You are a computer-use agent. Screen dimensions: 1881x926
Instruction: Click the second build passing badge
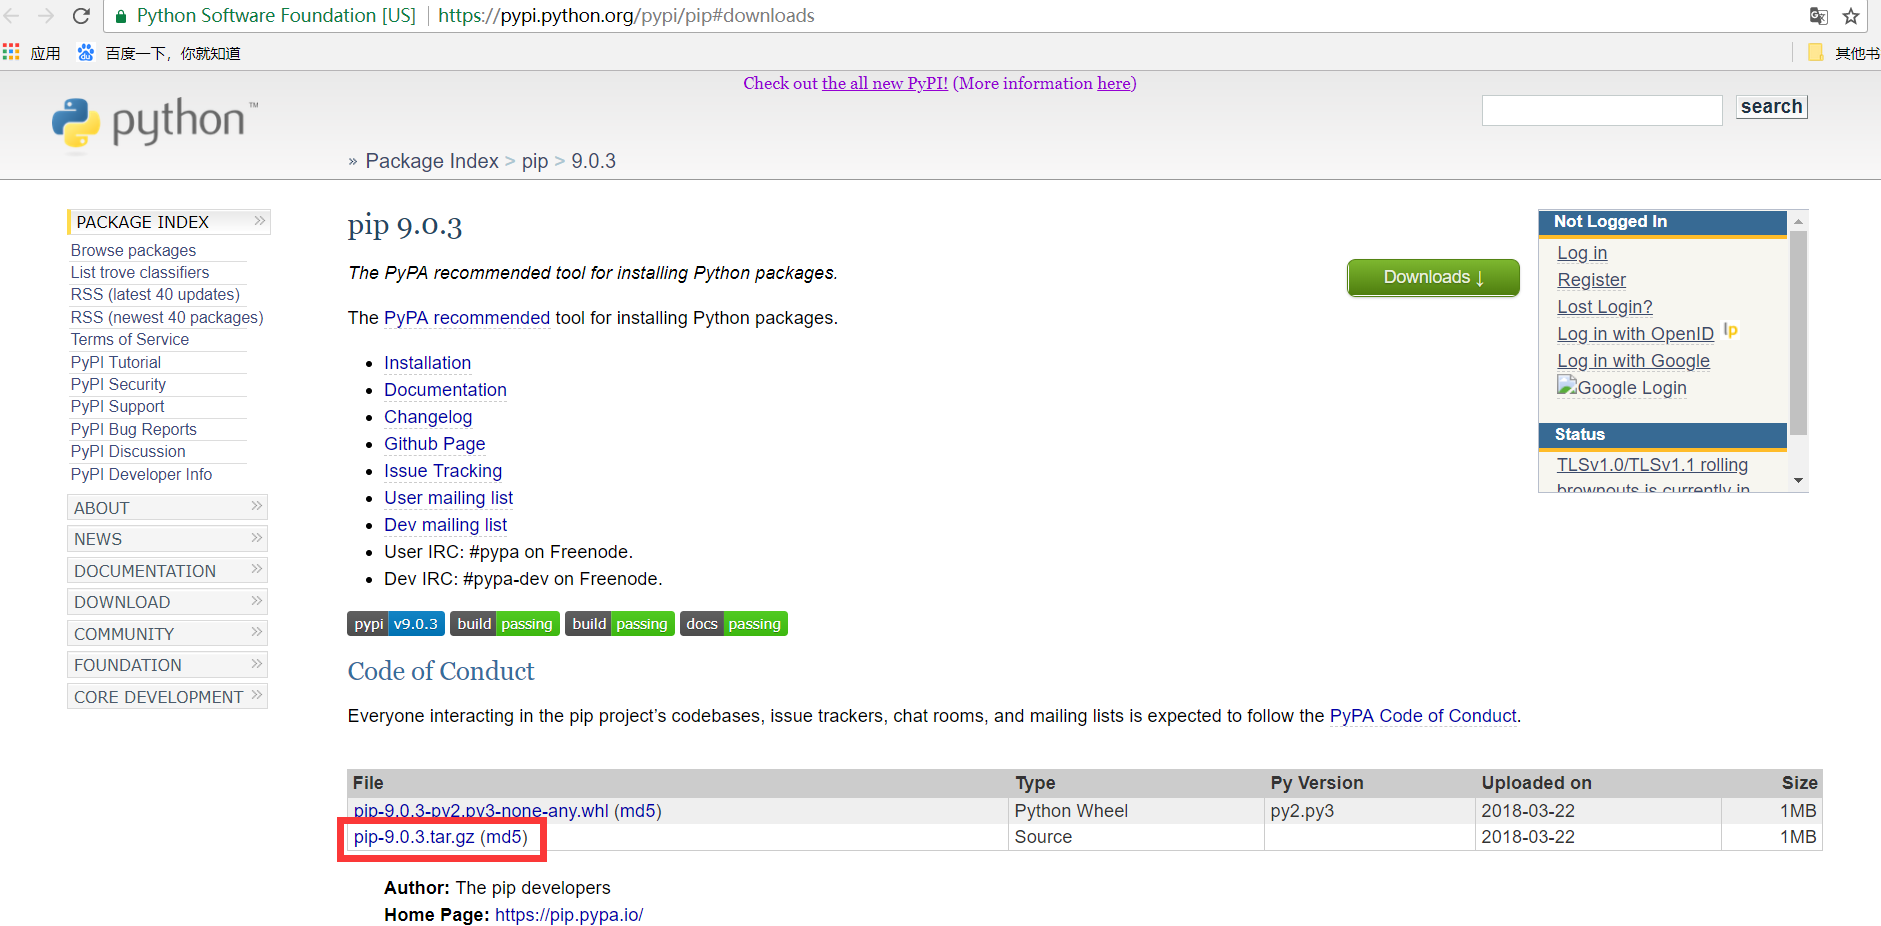pyautogui.click(x=620, y=624)
